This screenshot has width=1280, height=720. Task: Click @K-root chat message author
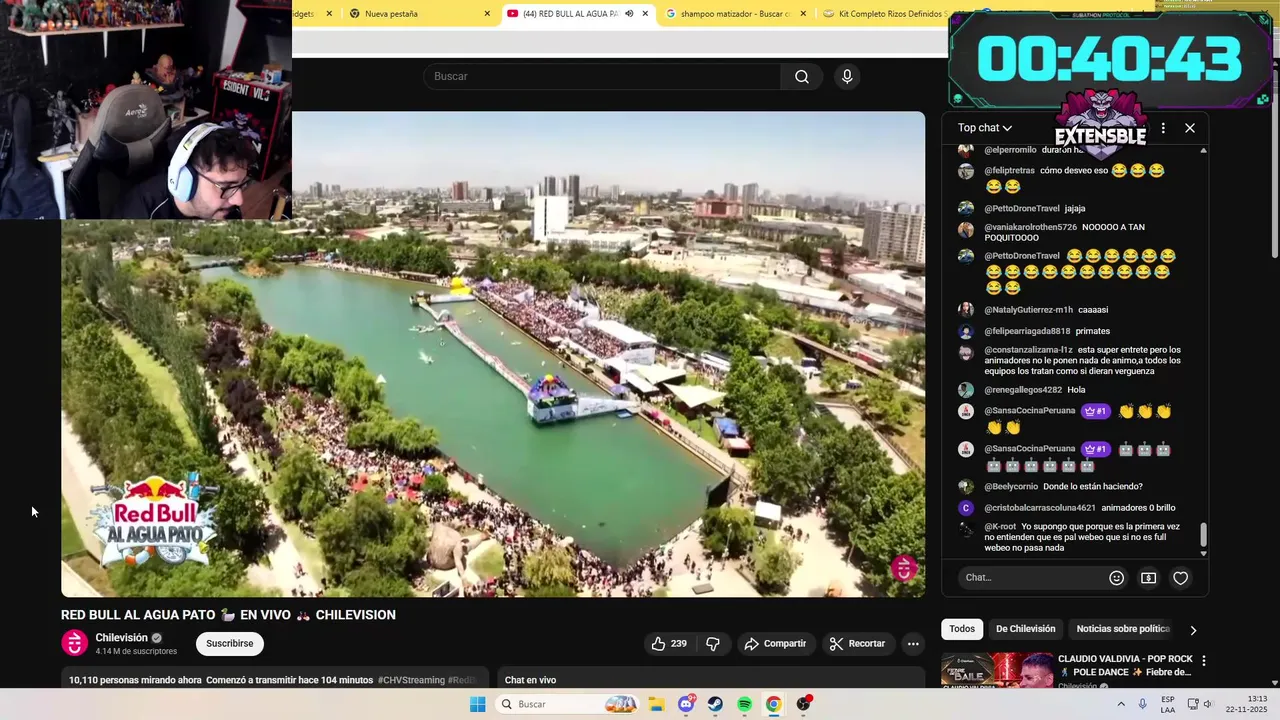(x=1000, y=526)
